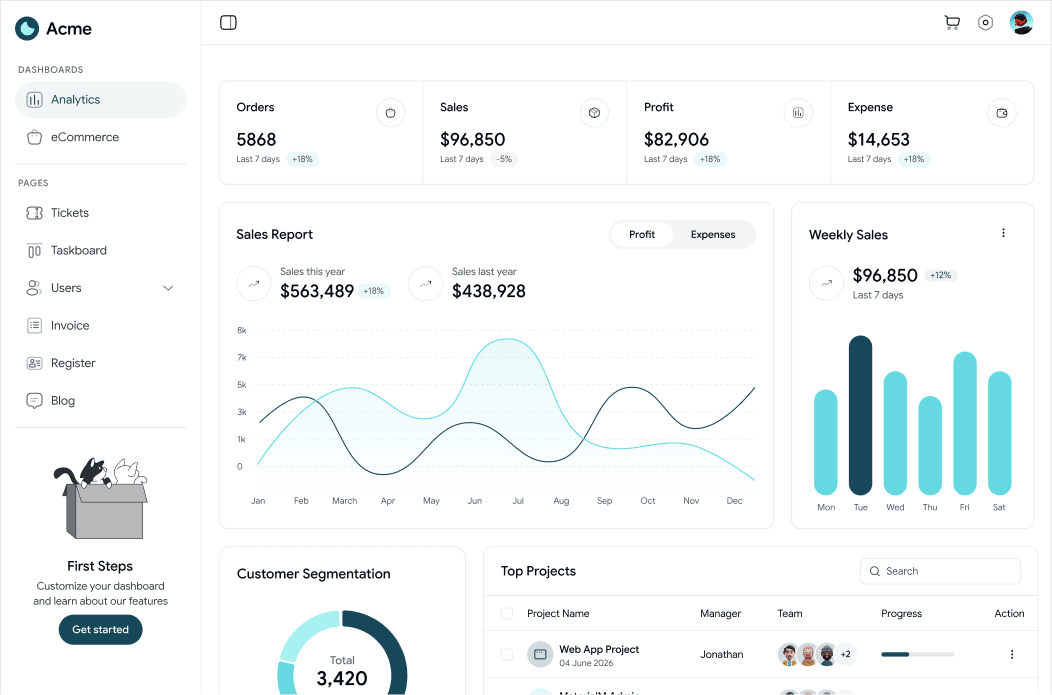Screen dimensions: 1052x695
Task: Click the Expense card wallet icon
Action: pos(1002,113)
